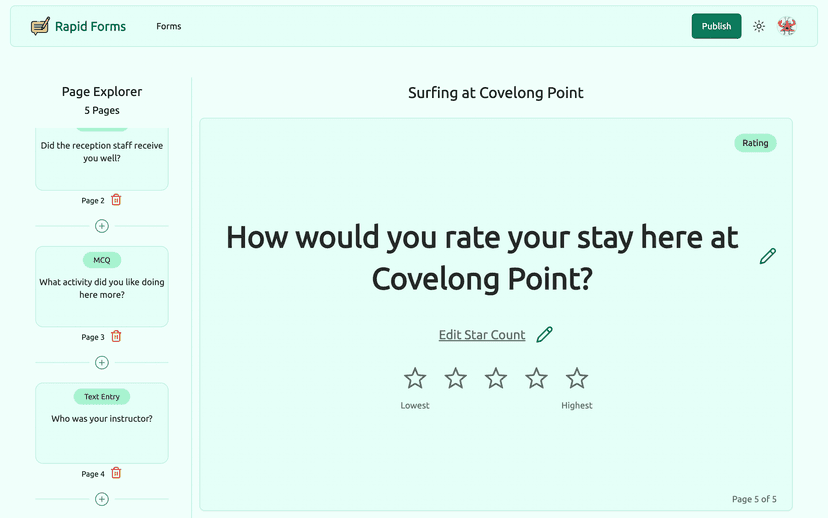828x518 pixels.
Task: Delete Page 3 with trash icon
Action: click(x=116, y=337)
